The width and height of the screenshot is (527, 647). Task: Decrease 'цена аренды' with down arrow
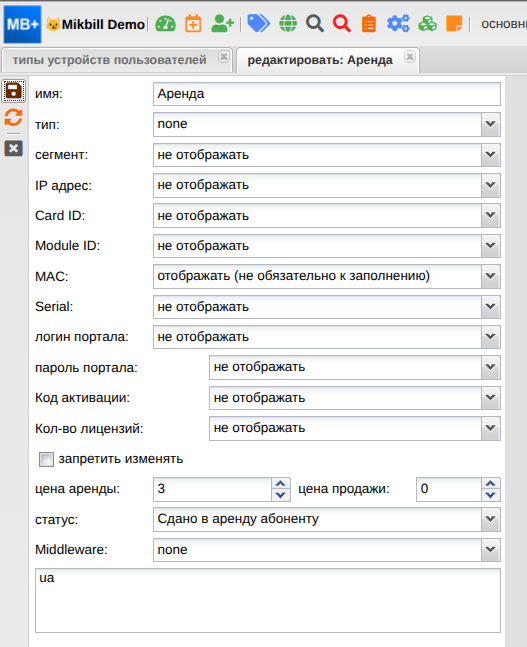(x=281, y=495)
